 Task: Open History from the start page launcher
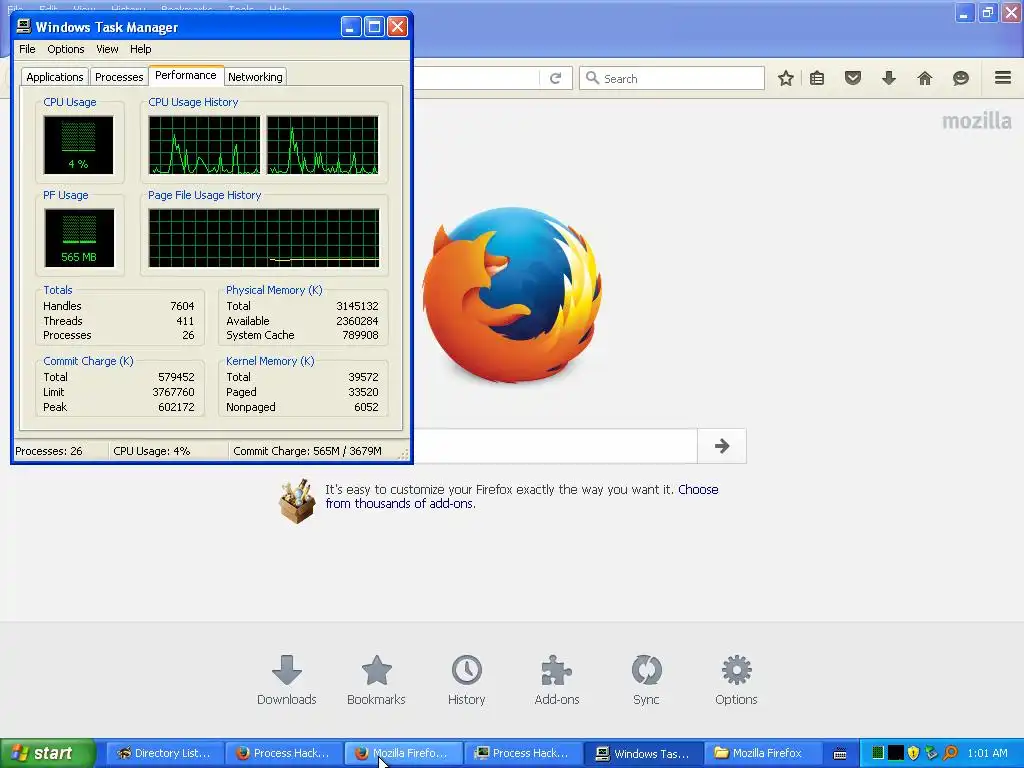(x=466, y=680)
